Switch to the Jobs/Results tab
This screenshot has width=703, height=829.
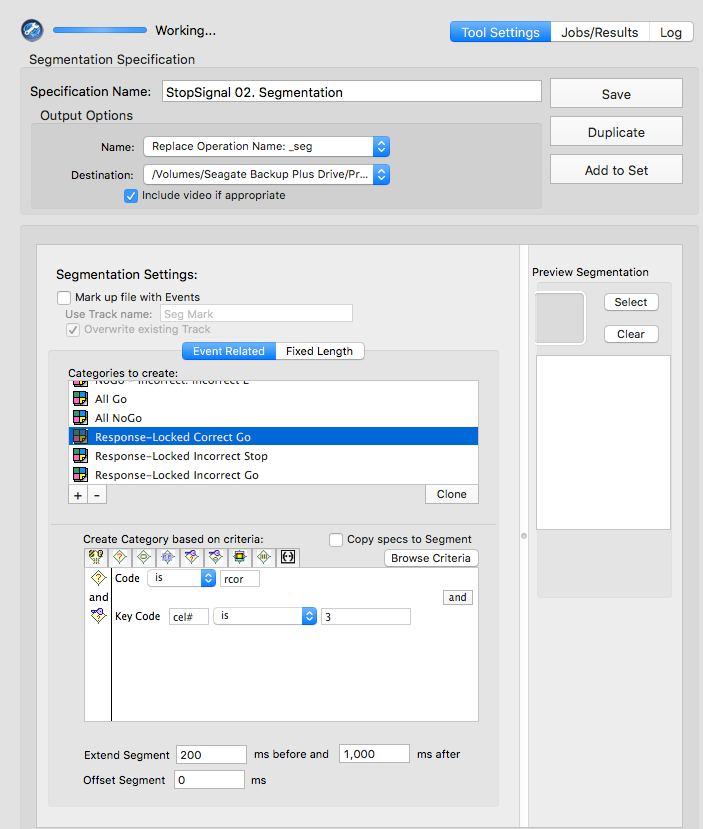pyautogui.click(x=599, y=32)
